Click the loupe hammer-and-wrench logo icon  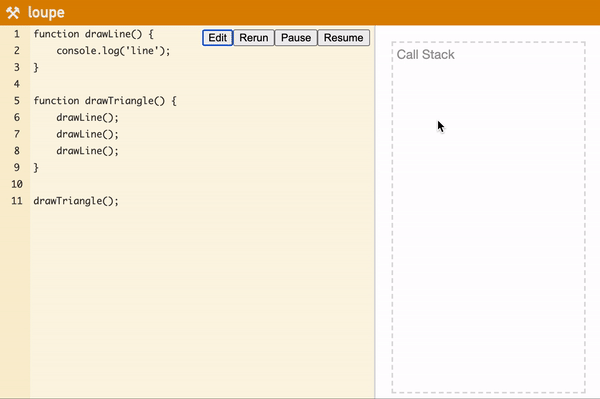click(13, 13)
